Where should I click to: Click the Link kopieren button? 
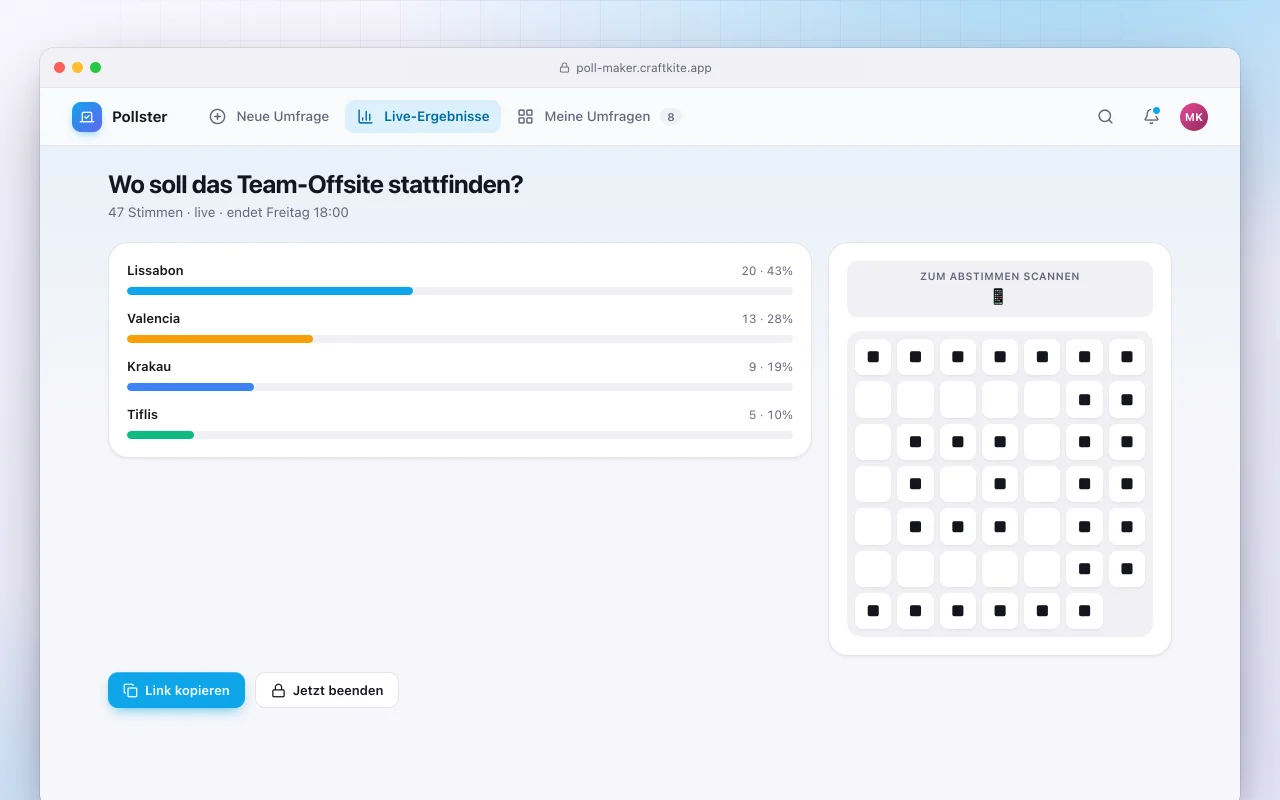pos(176,690)
